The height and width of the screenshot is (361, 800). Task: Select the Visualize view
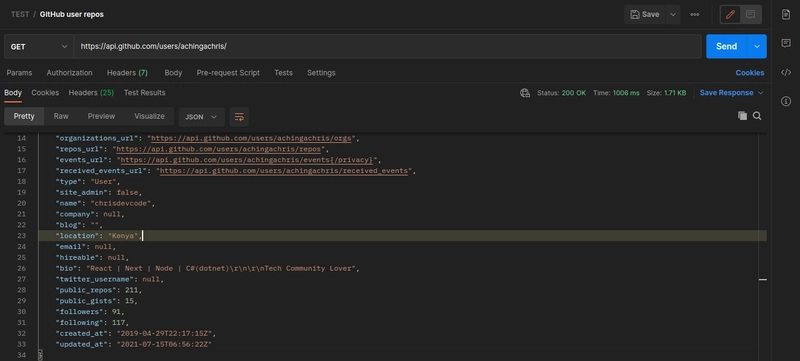149,116
